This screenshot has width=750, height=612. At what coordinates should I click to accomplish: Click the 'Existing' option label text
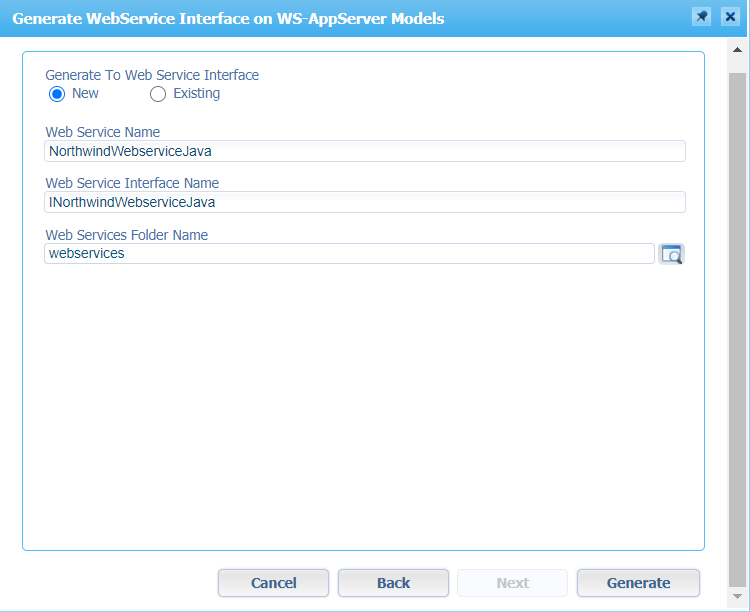click(196, 94)
